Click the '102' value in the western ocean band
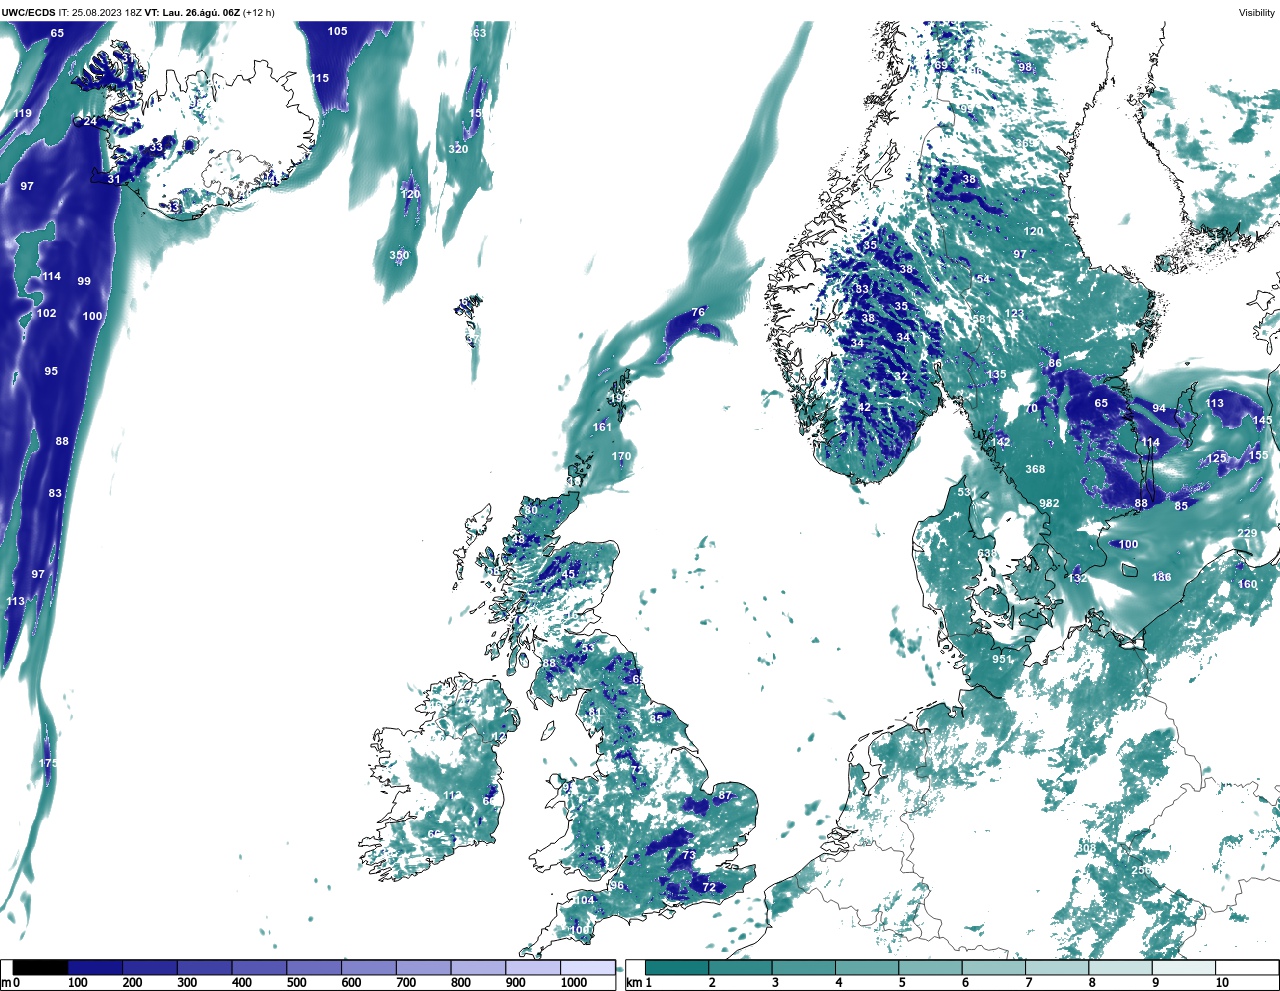Image resolution: width=1280 pixels, height=991 pixels. pyautogui.click(x=46, y=313)
